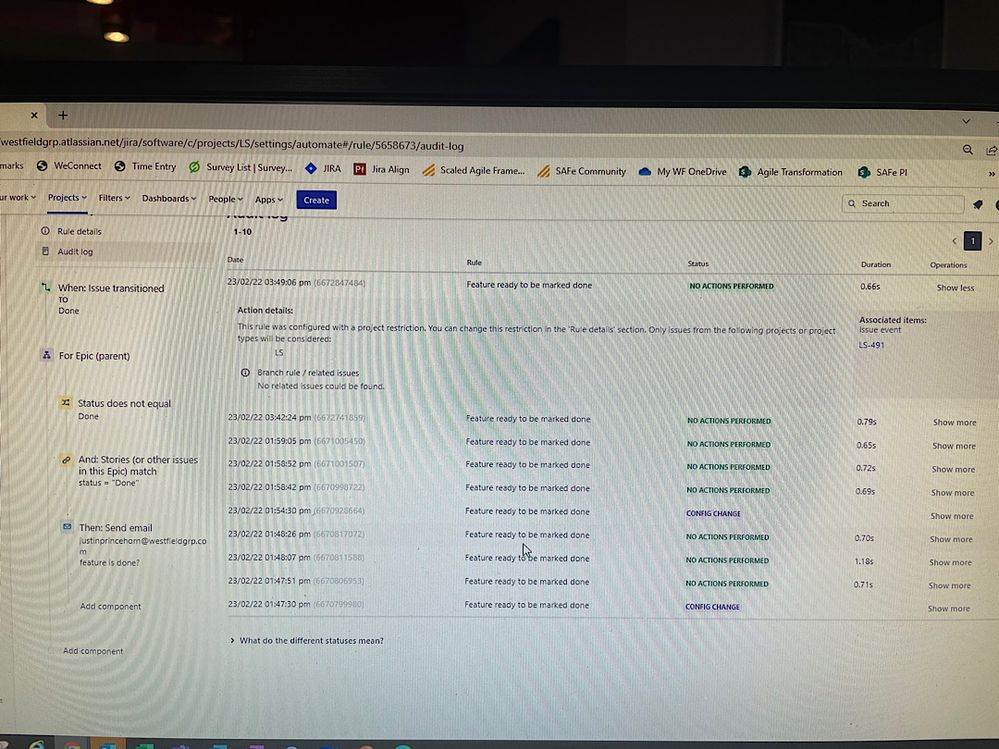Viewport: 999px width, 749px height.
Task: Select Rule details in the sidebar
Action: click(79, 231)
